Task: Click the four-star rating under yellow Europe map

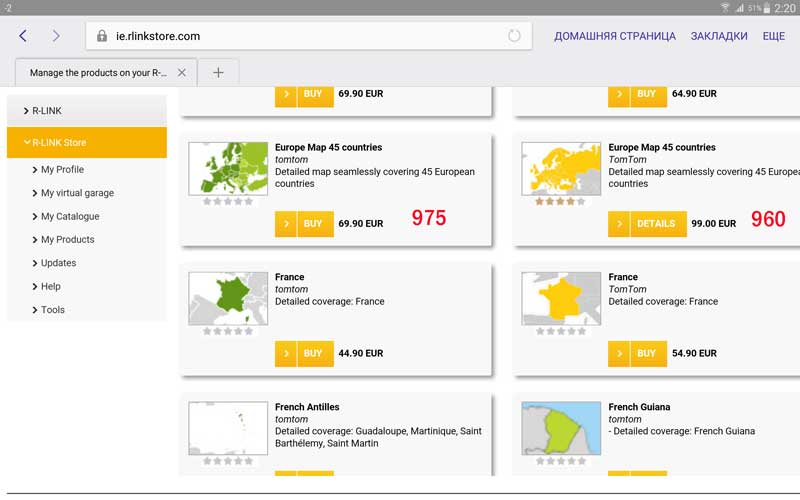Action: coord(560,202)
